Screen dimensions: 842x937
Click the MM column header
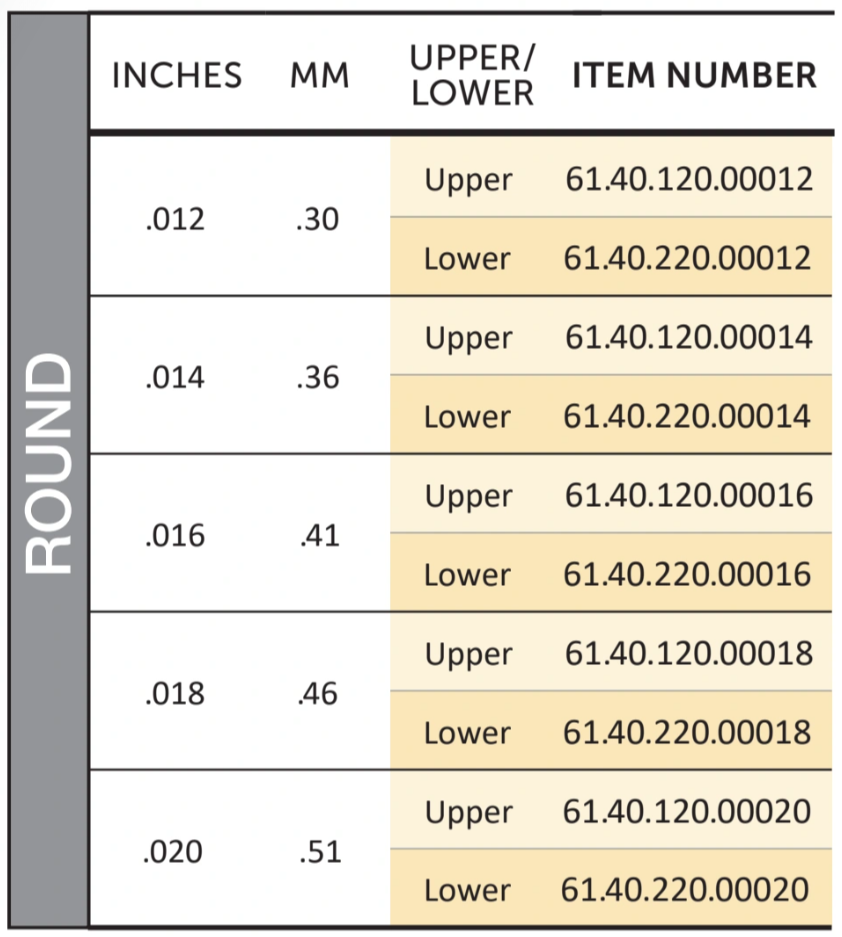pos(320,76)
